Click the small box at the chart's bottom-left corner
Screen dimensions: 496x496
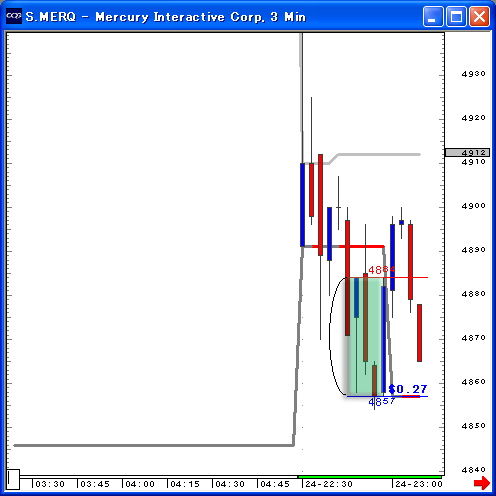click(13, 479)
